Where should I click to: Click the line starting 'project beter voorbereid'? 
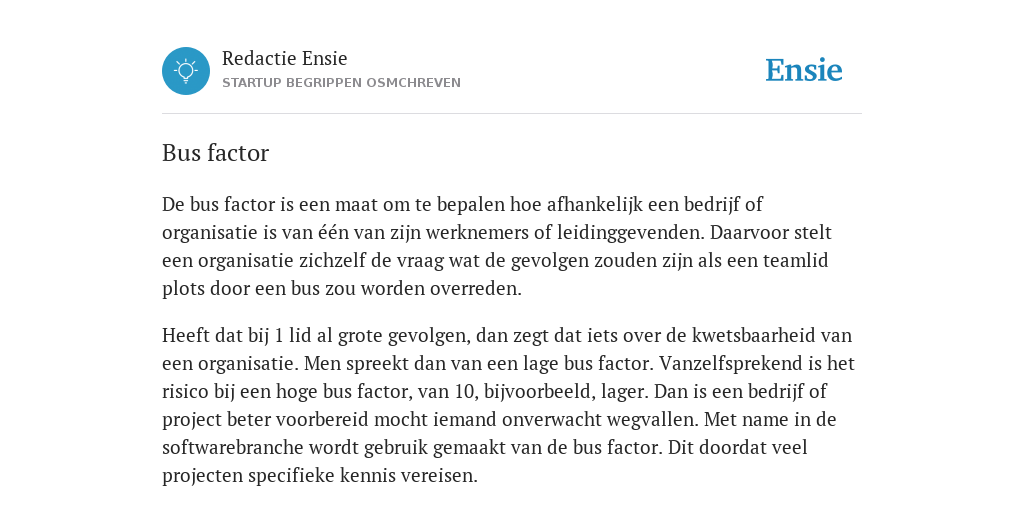point(499,419)
